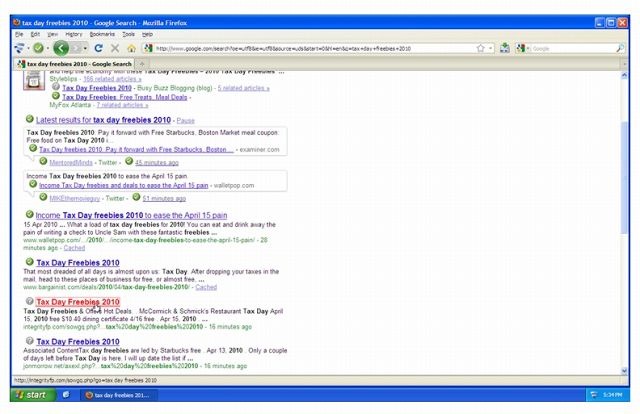The image size is (640, 414).
Task: Click inside the address bar URL field
Action: 314,49
